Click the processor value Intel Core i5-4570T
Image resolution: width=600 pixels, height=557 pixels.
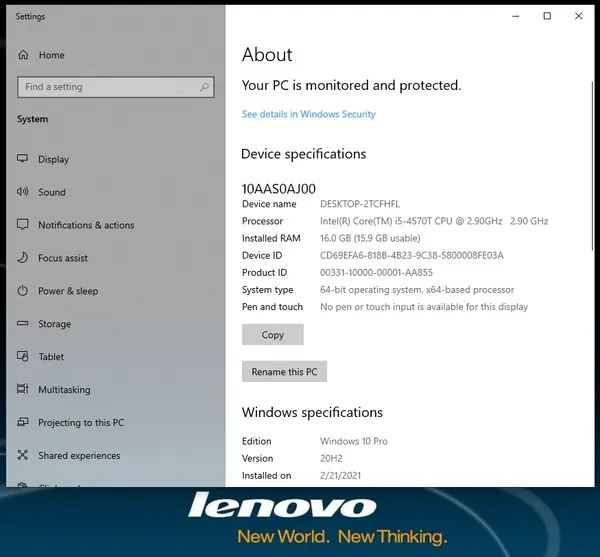(434, 221)
